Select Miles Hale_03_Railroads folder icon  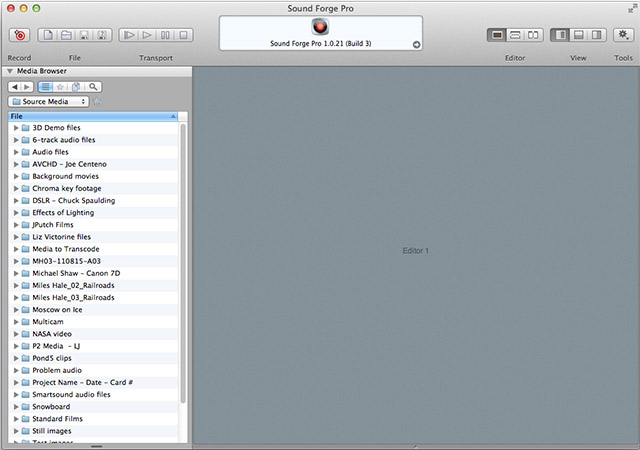(x=26, y=298)
